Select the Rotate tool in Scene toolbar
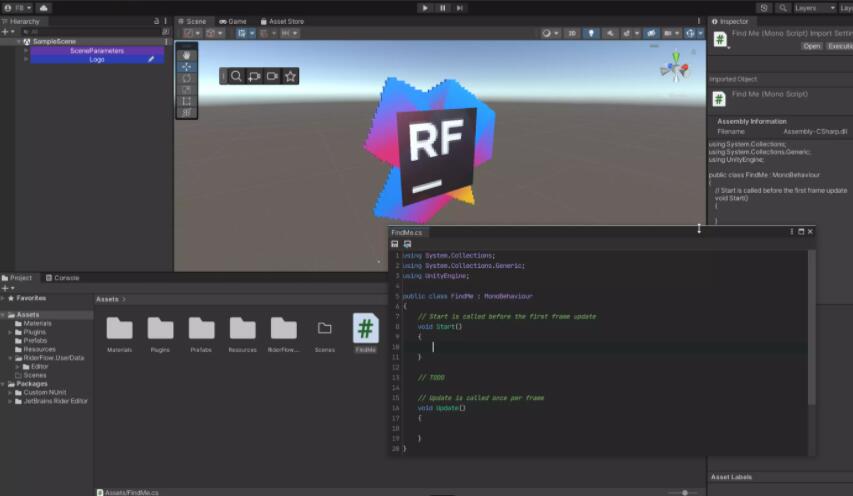 point(187,78)
